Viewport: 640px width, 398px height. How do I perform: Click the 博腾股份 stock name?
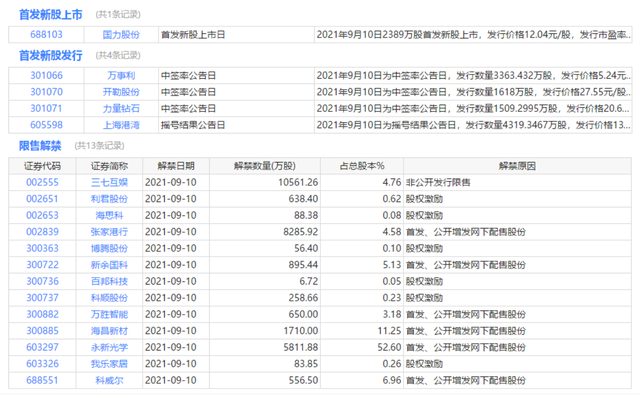tap(109, 248)
